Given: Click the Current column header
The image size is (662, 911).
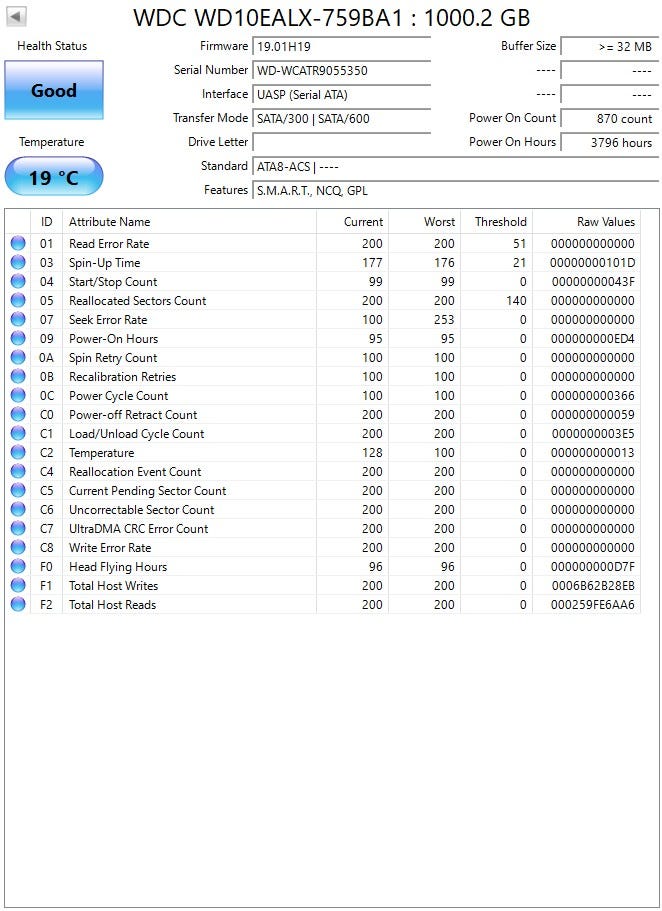Looking at the screenshot, I should [x=352, y=222].
